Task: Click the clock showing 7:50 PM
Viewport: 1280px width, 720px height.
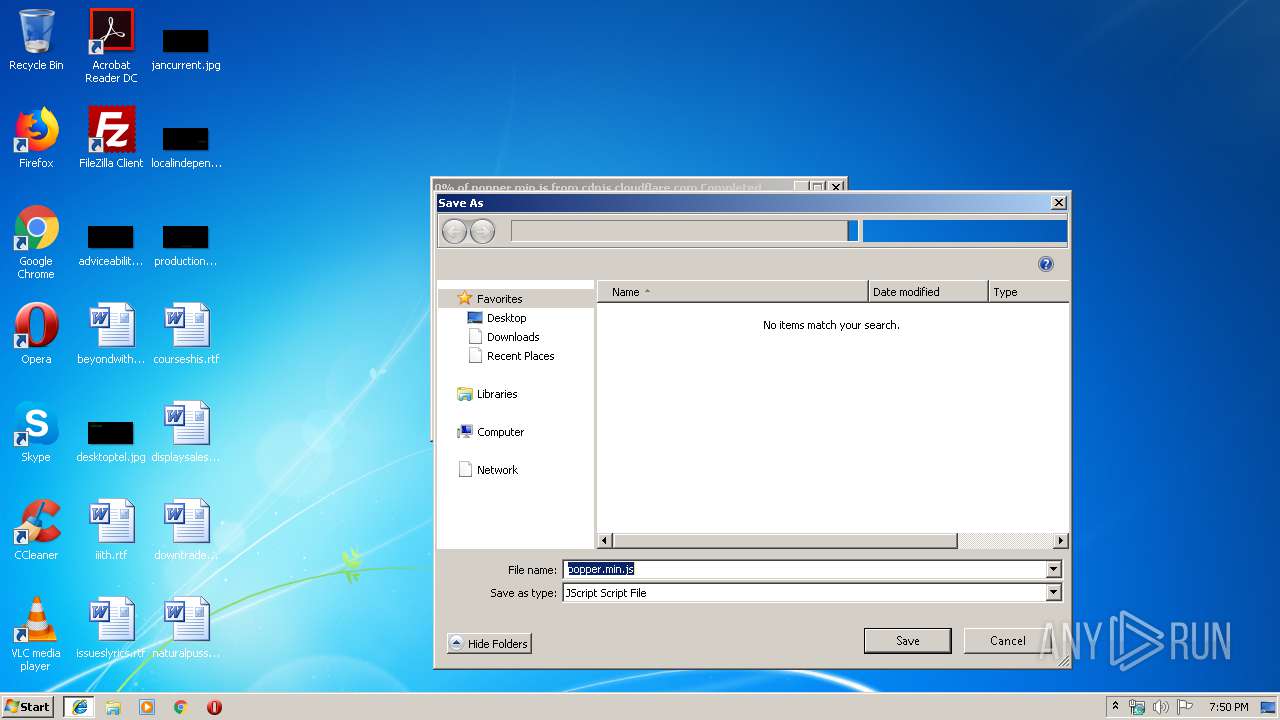Action: 1228,707
